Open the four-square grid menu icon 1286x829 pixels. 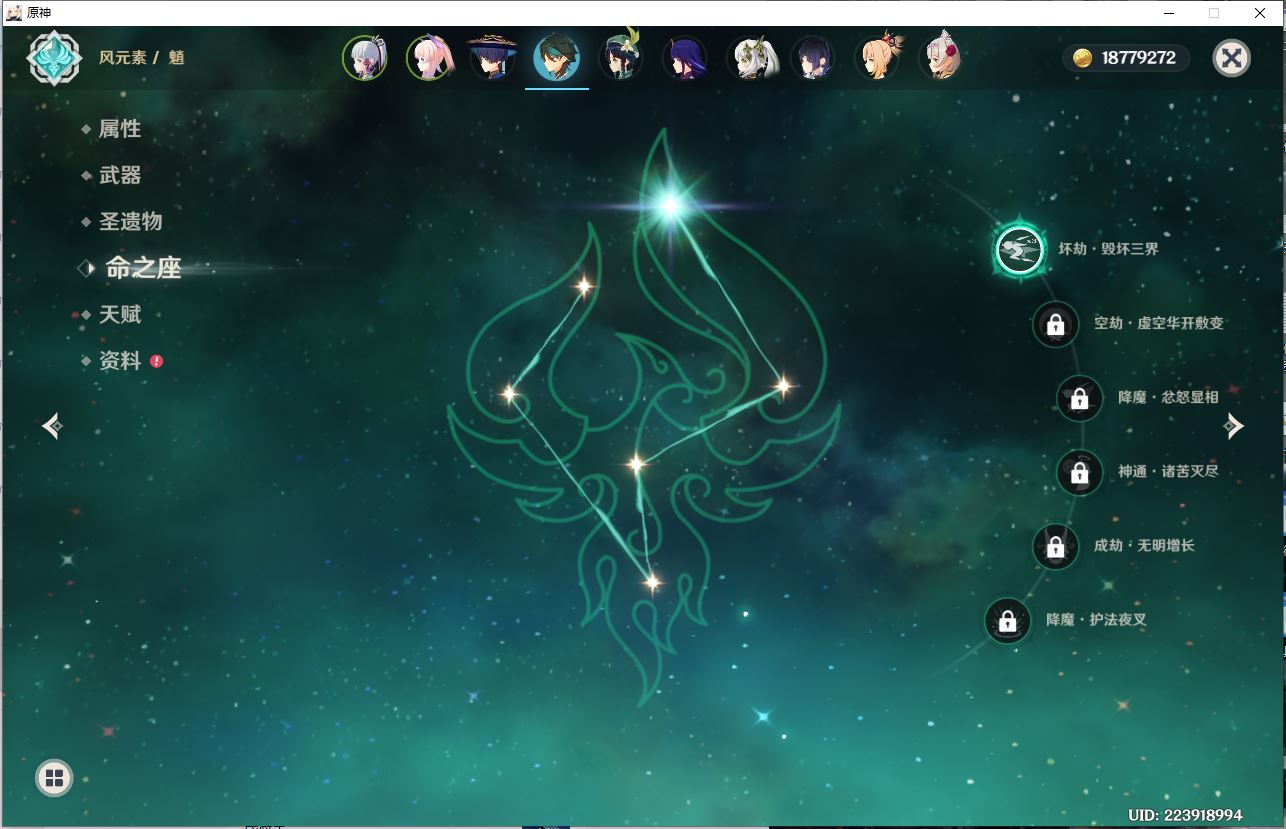pyautogui.click(x=54, y=778)
